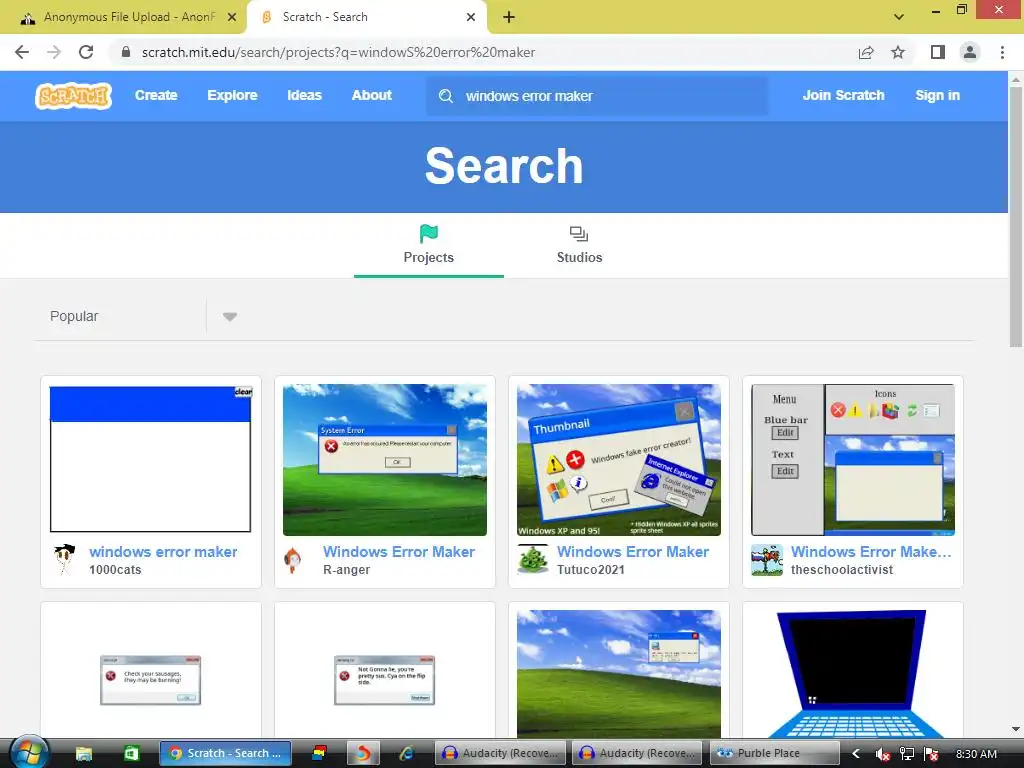
Task: Visit the 1000cats profile name
Action: (x=116, y=569)
